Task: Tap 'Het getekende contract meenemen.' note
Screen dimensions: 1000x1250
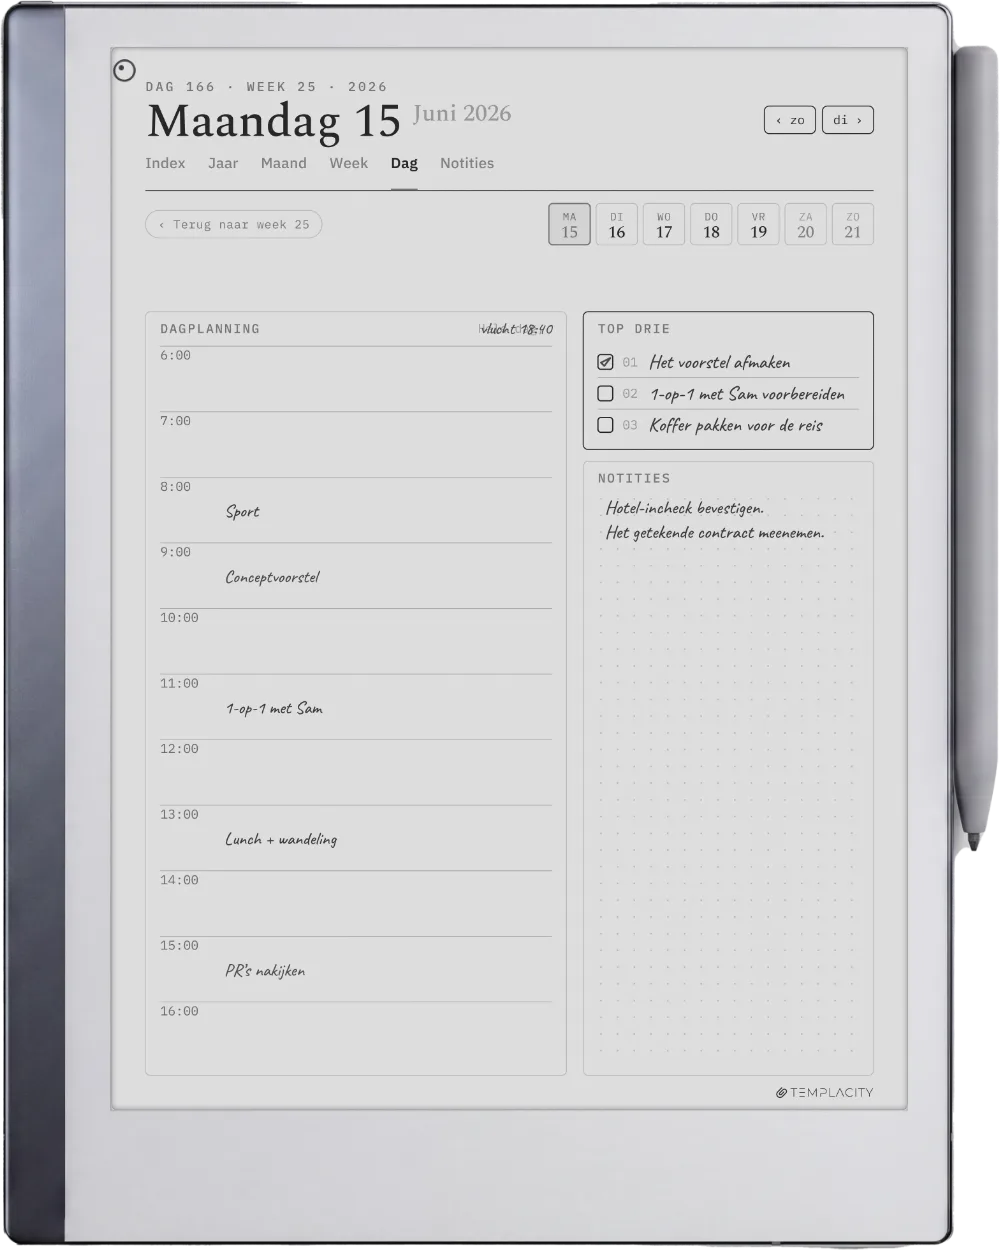Action: point(715,533)
